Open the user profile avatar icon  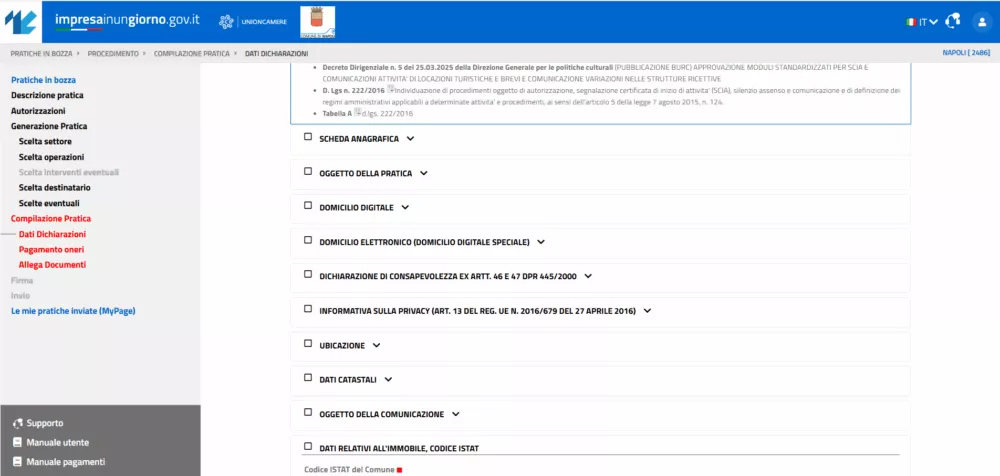982,22
